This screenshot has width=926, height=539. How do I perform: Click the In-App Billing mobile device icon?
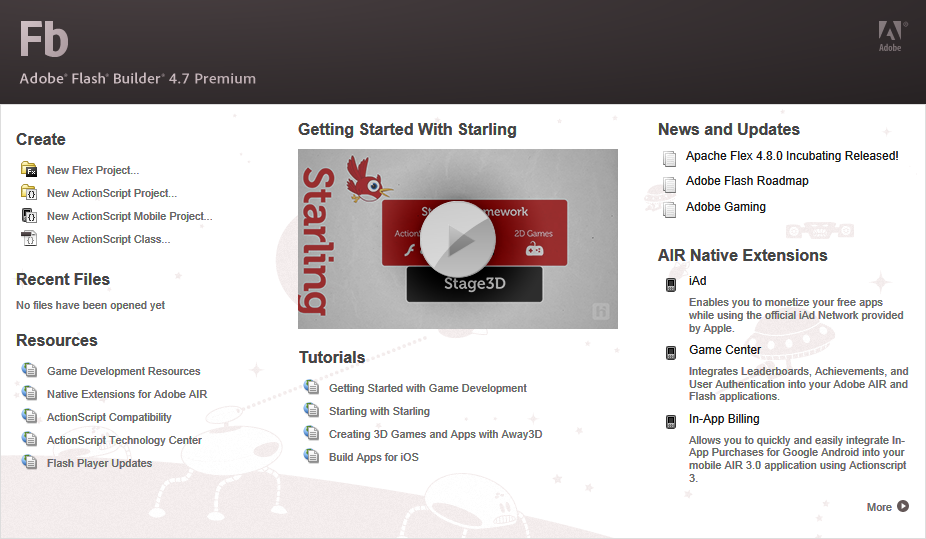671,422
